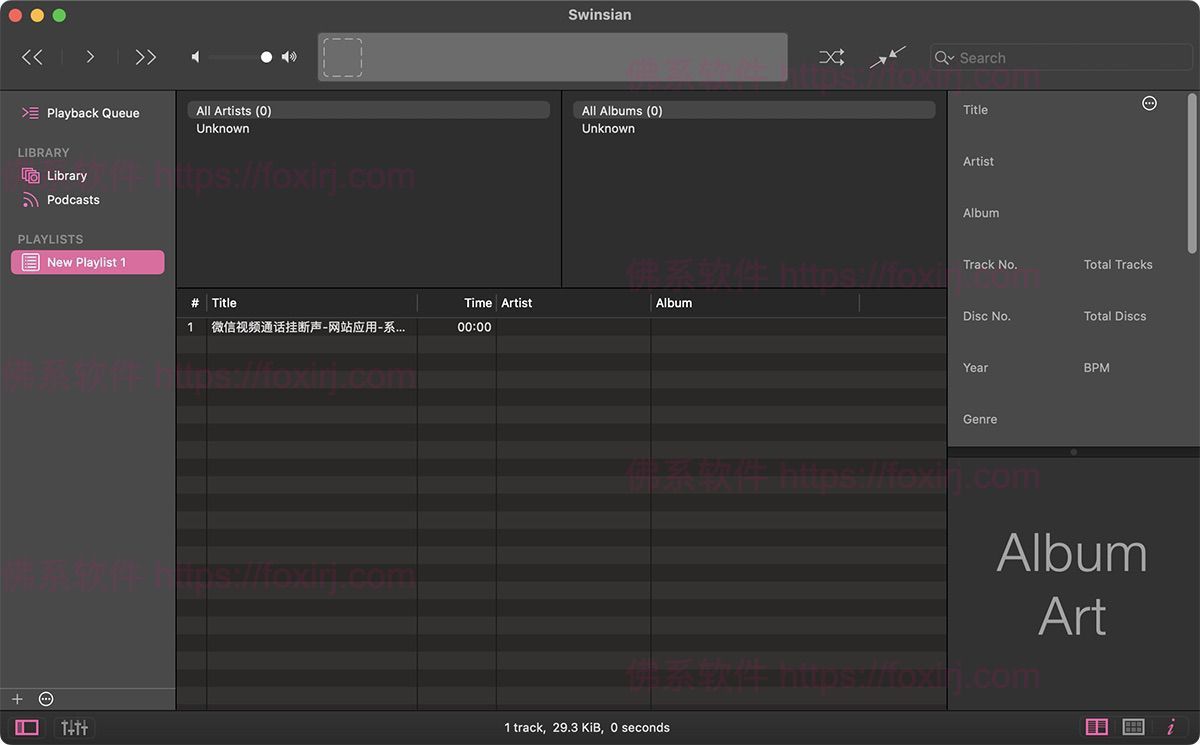1200x745 pixels.
Task: Open the playlist actions ellipsis menu
Action: 45,698
